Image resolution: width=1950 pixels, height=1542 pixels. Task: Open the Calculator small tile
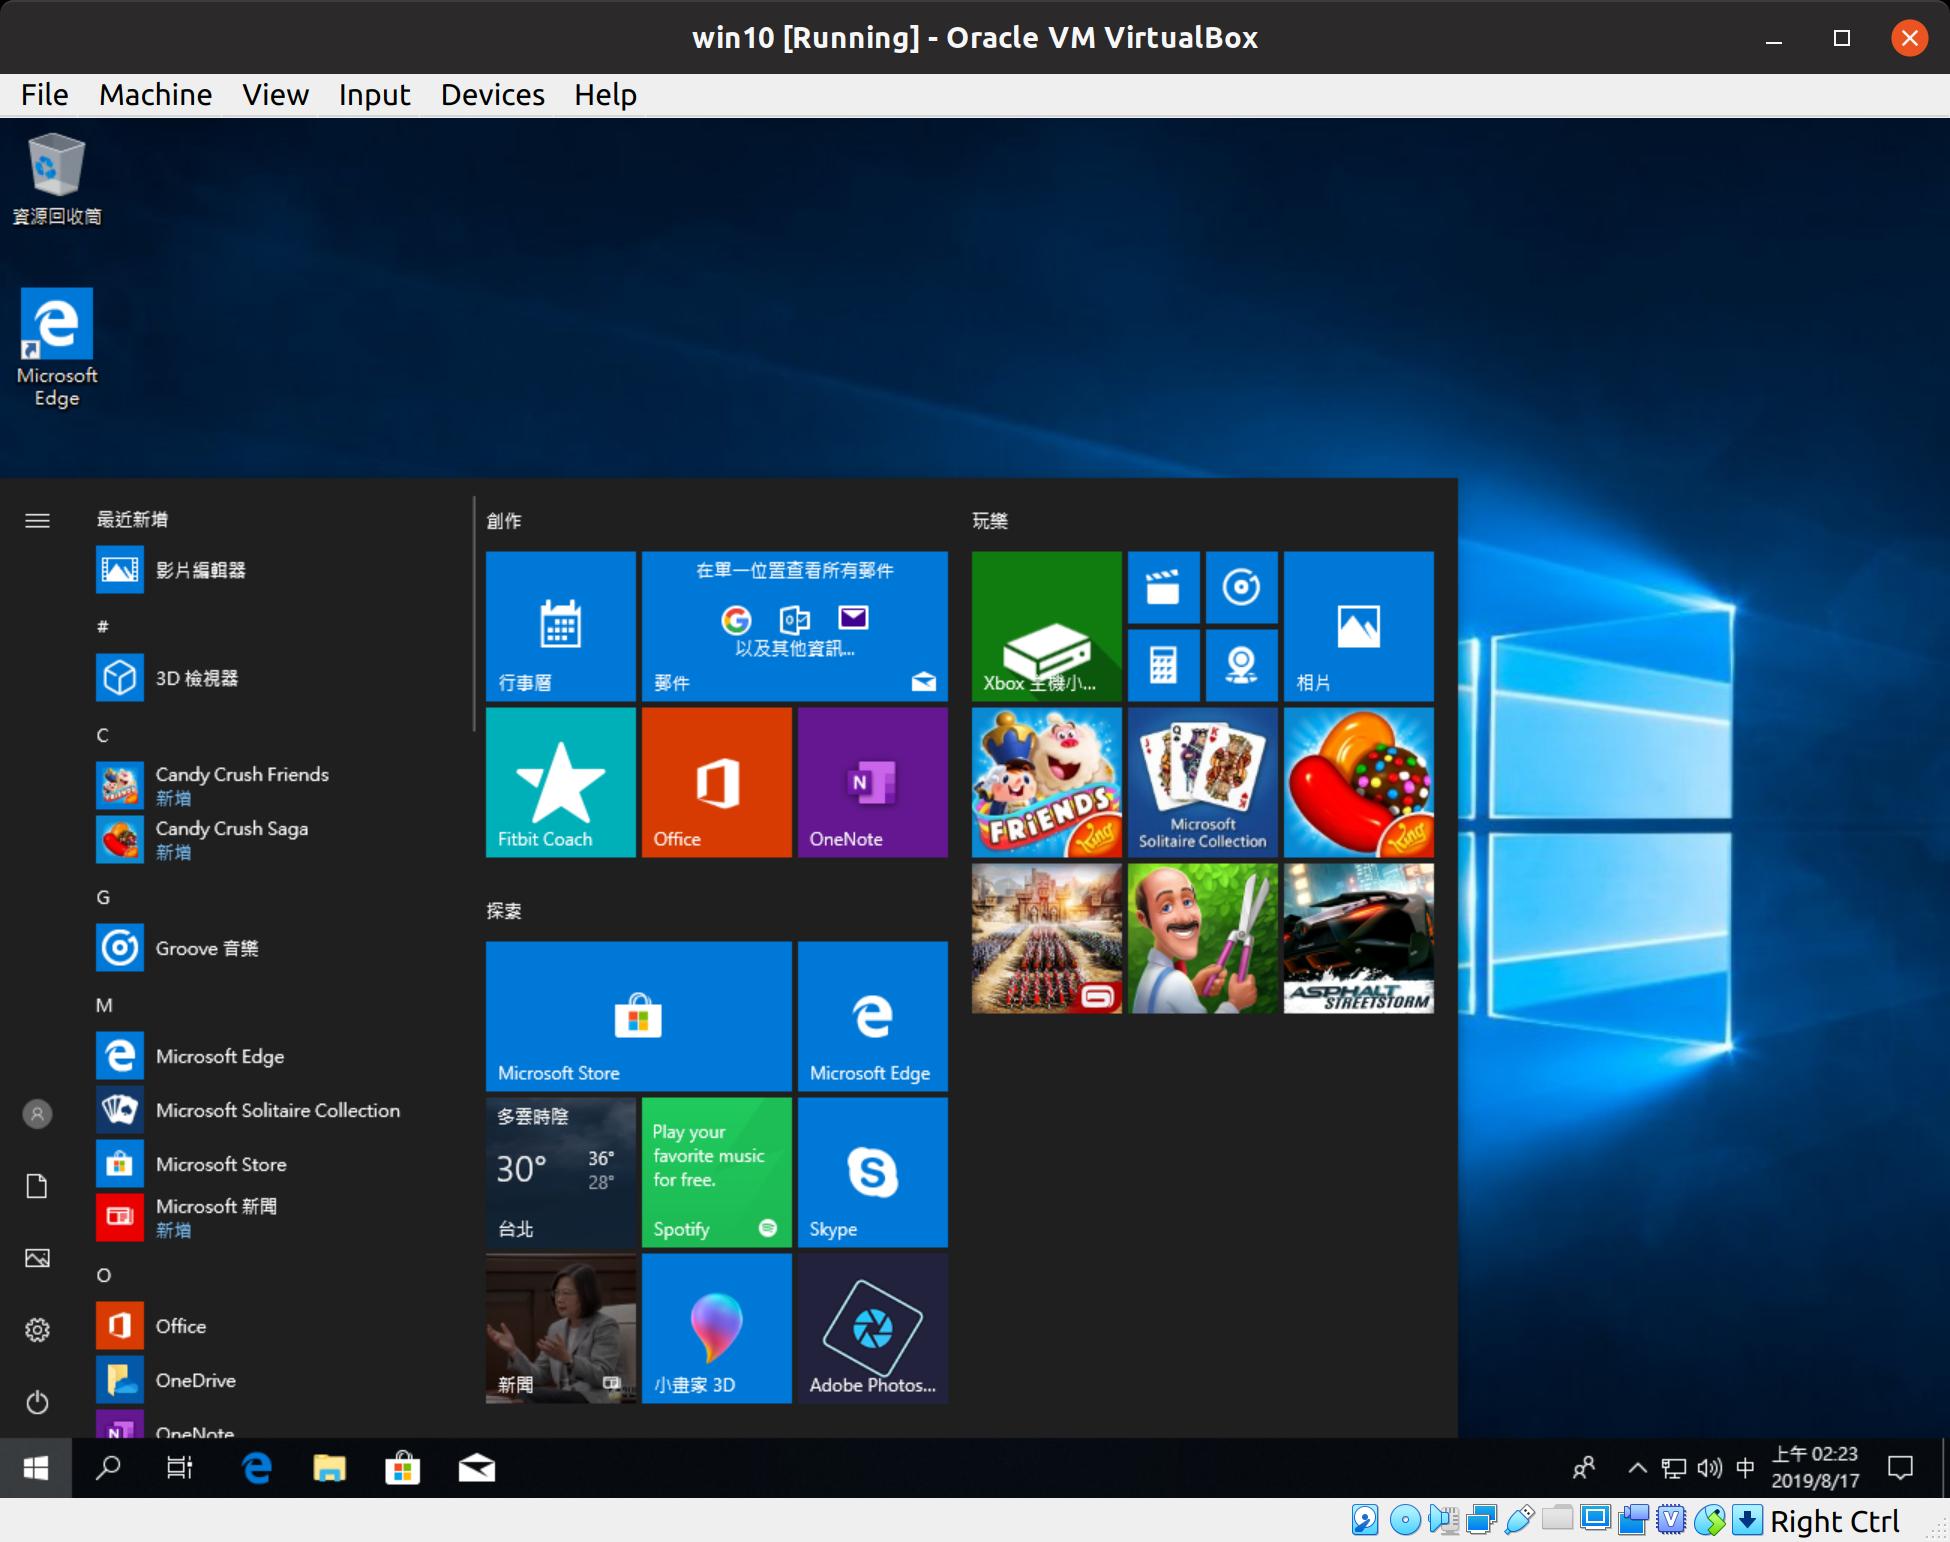point(1163,665)
